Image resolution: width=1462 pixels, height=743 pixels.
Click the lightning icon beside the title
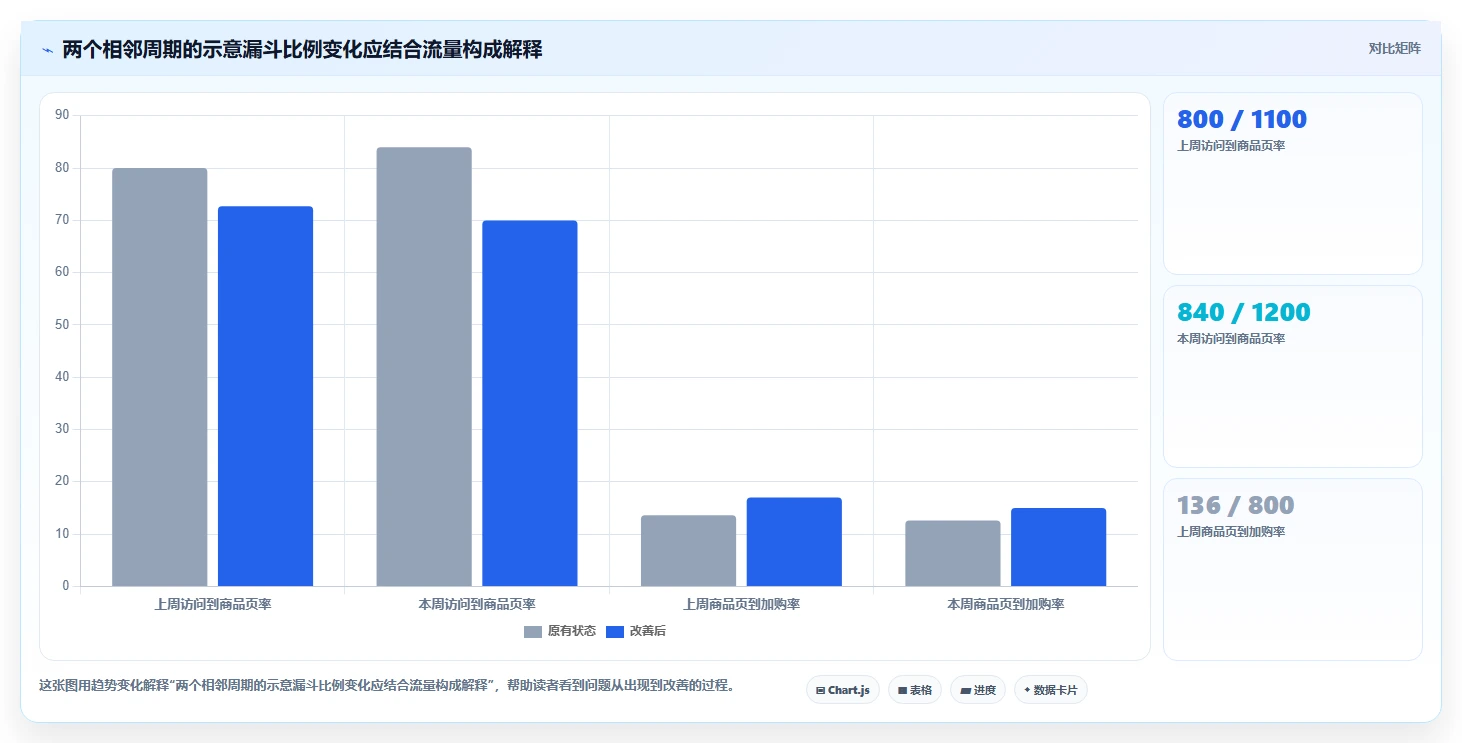click(47, 50)
